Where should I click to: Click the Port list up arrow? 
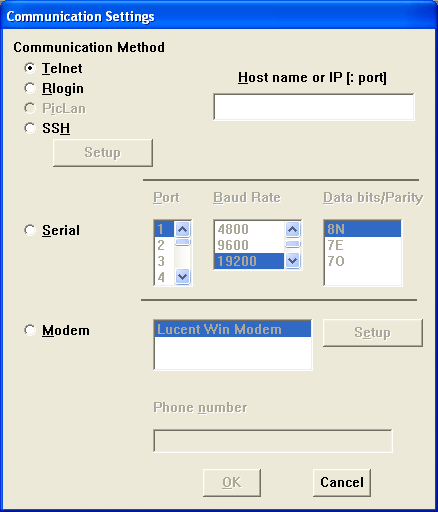point(182,229)
